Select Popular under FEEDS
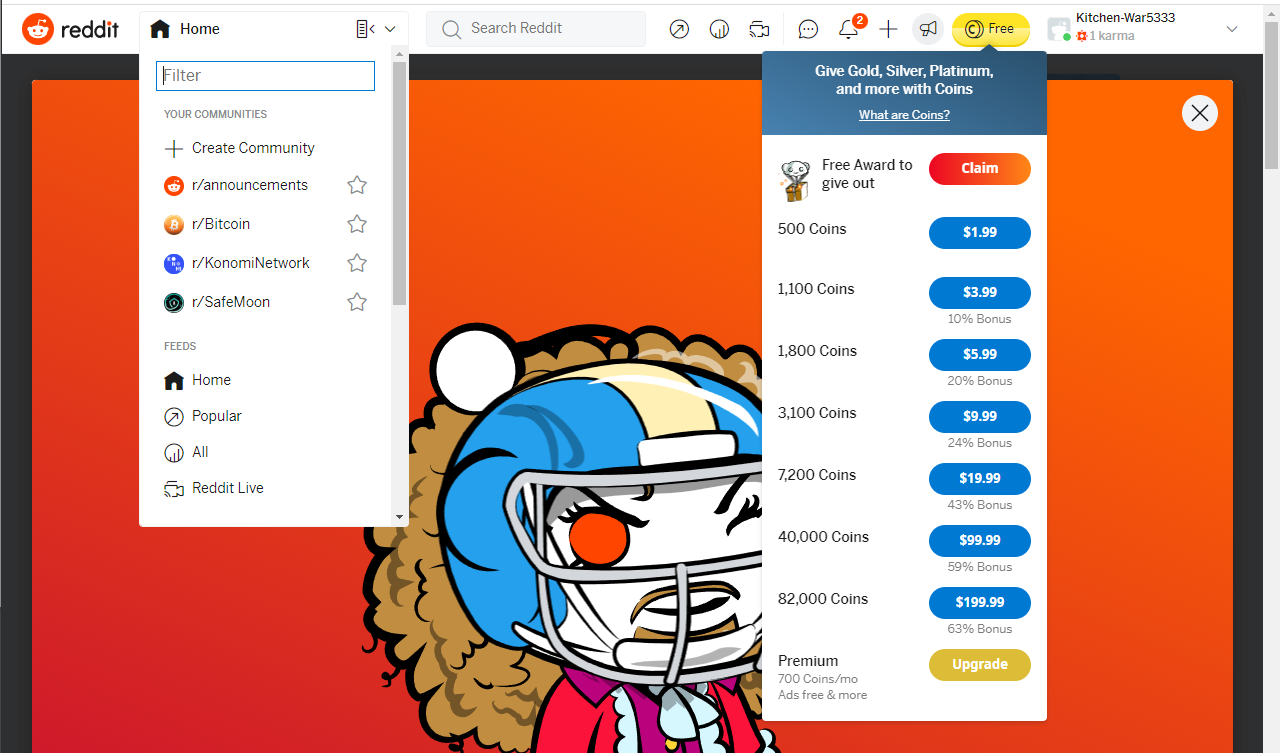1280x753 pixels. coord(215,416)
